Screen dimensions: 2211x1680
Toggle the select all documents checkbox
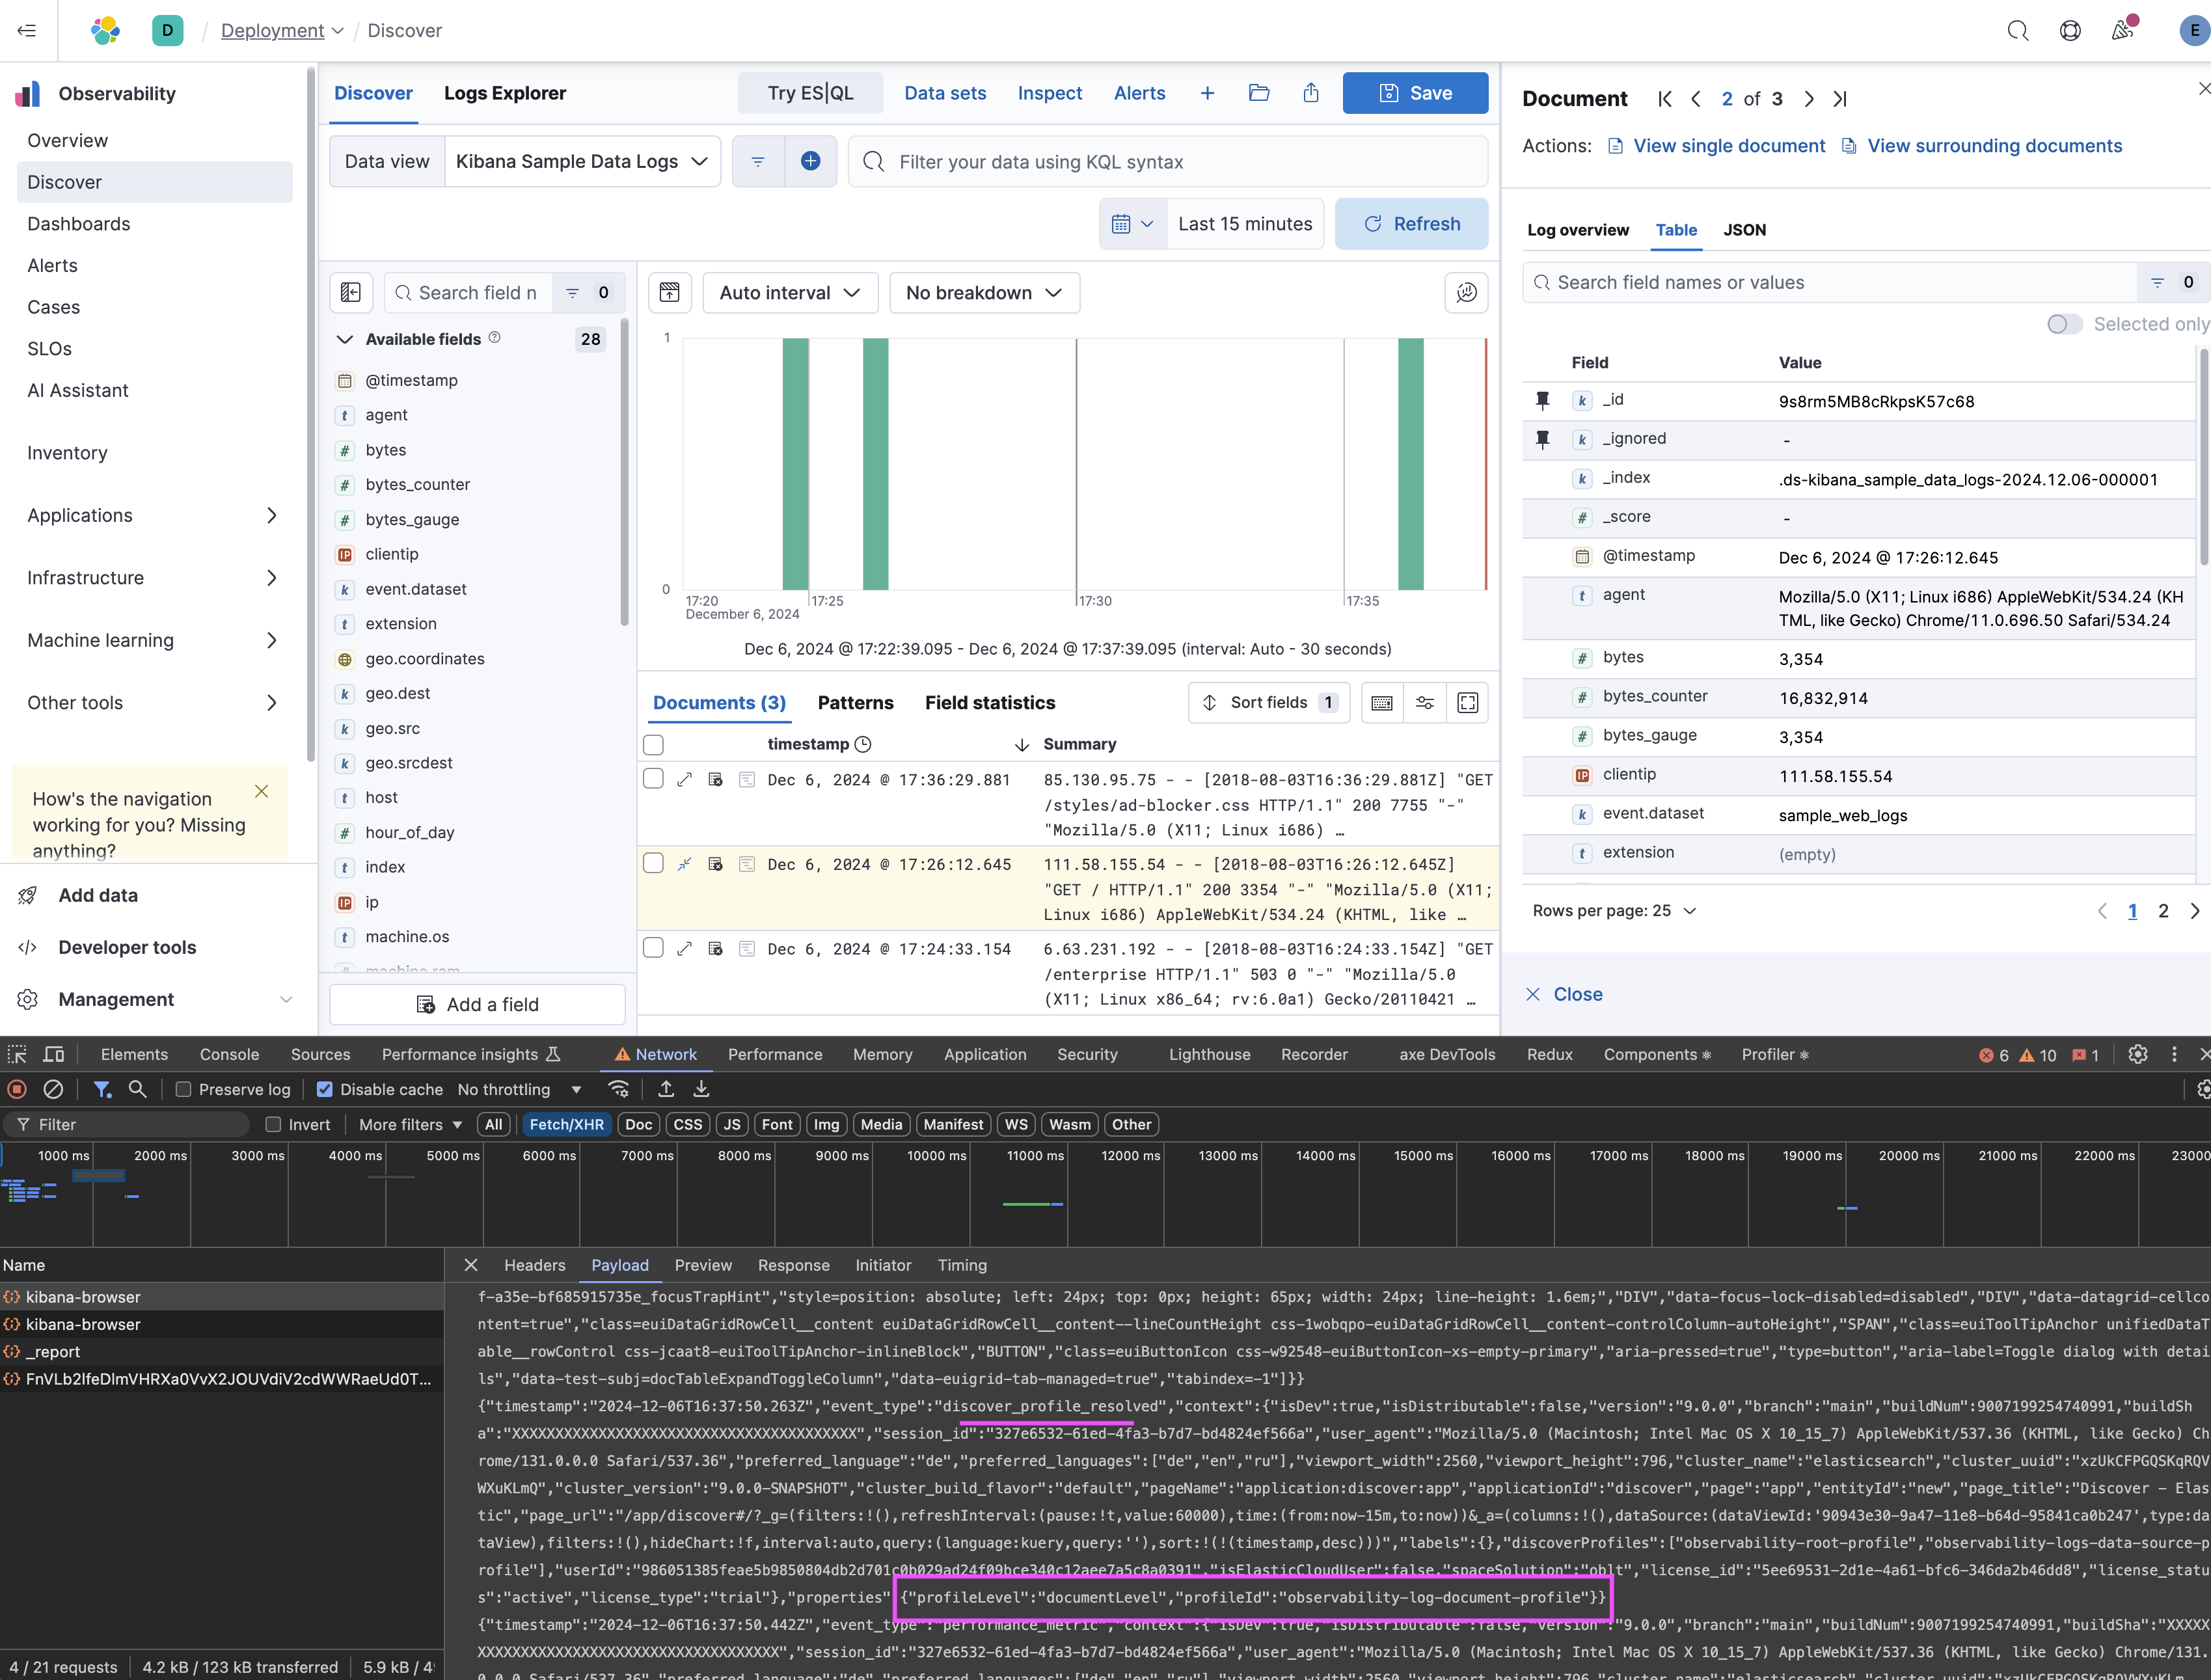click(x=653, y=745)
